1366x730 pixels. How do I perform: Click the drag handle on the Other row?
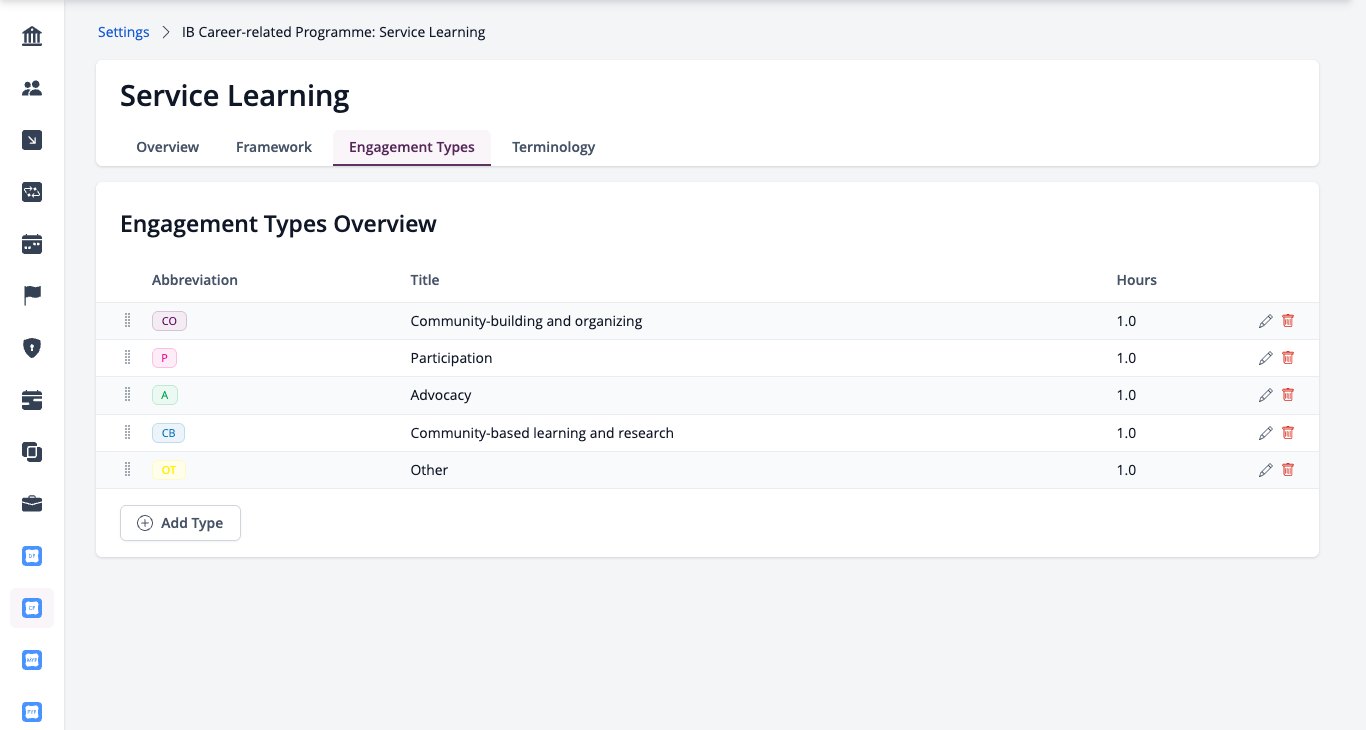128,469
